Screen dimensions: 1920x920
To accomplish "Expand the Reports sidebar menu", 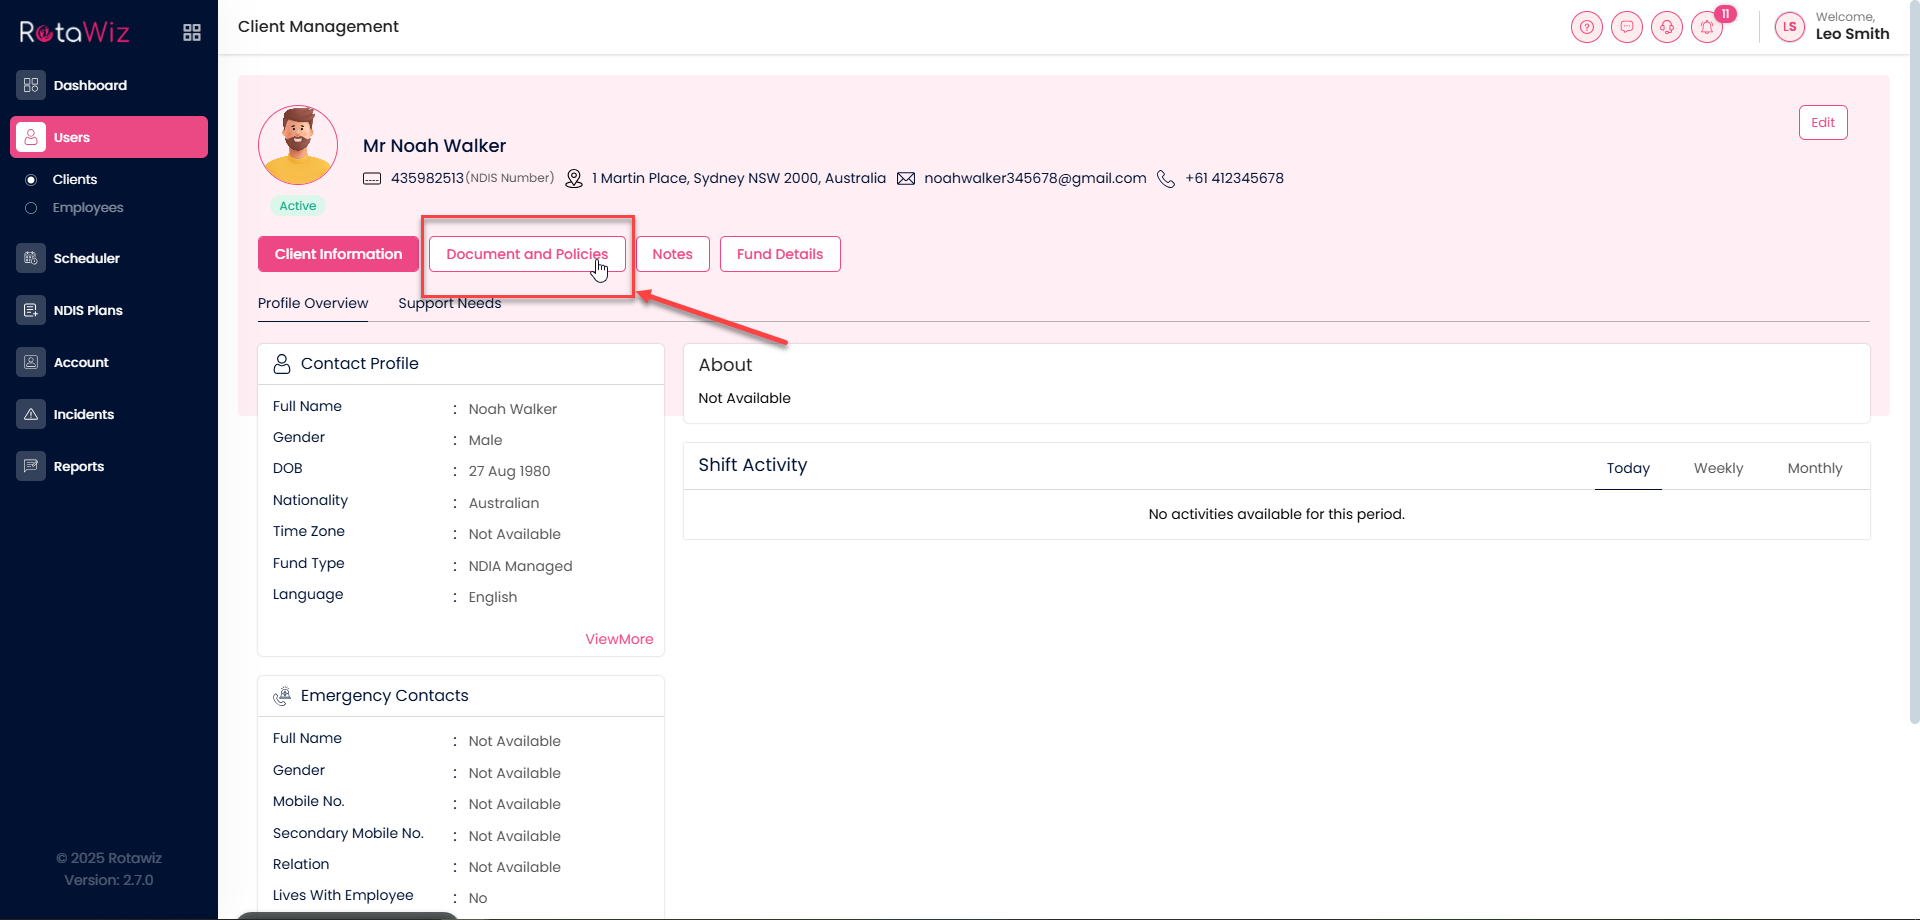I will click(x=78, y=466).
